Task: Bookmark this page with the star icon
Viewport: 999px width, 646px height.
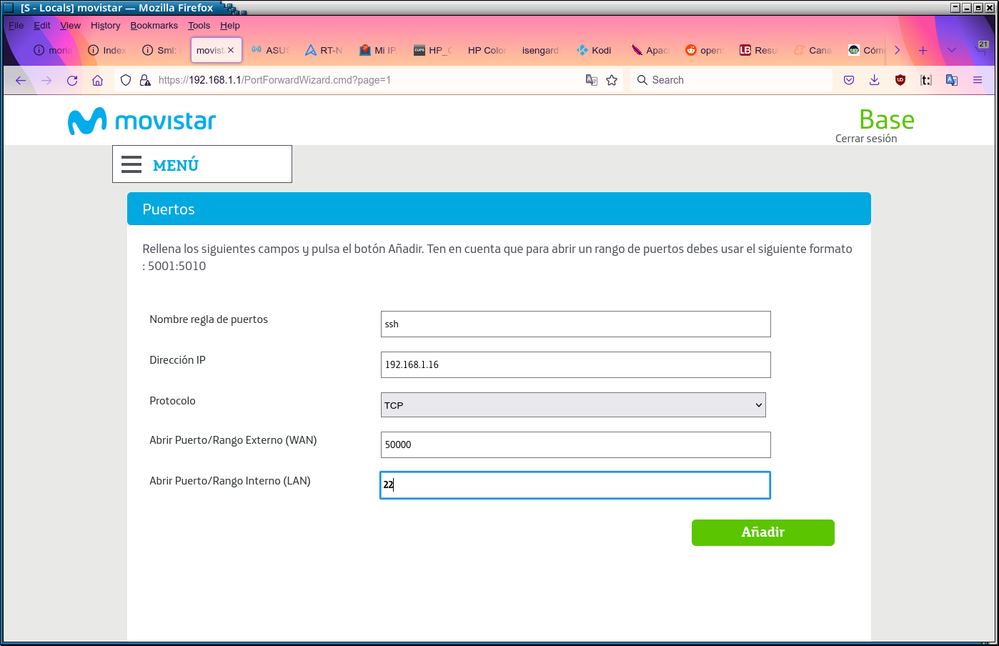Action: point(611,80)
